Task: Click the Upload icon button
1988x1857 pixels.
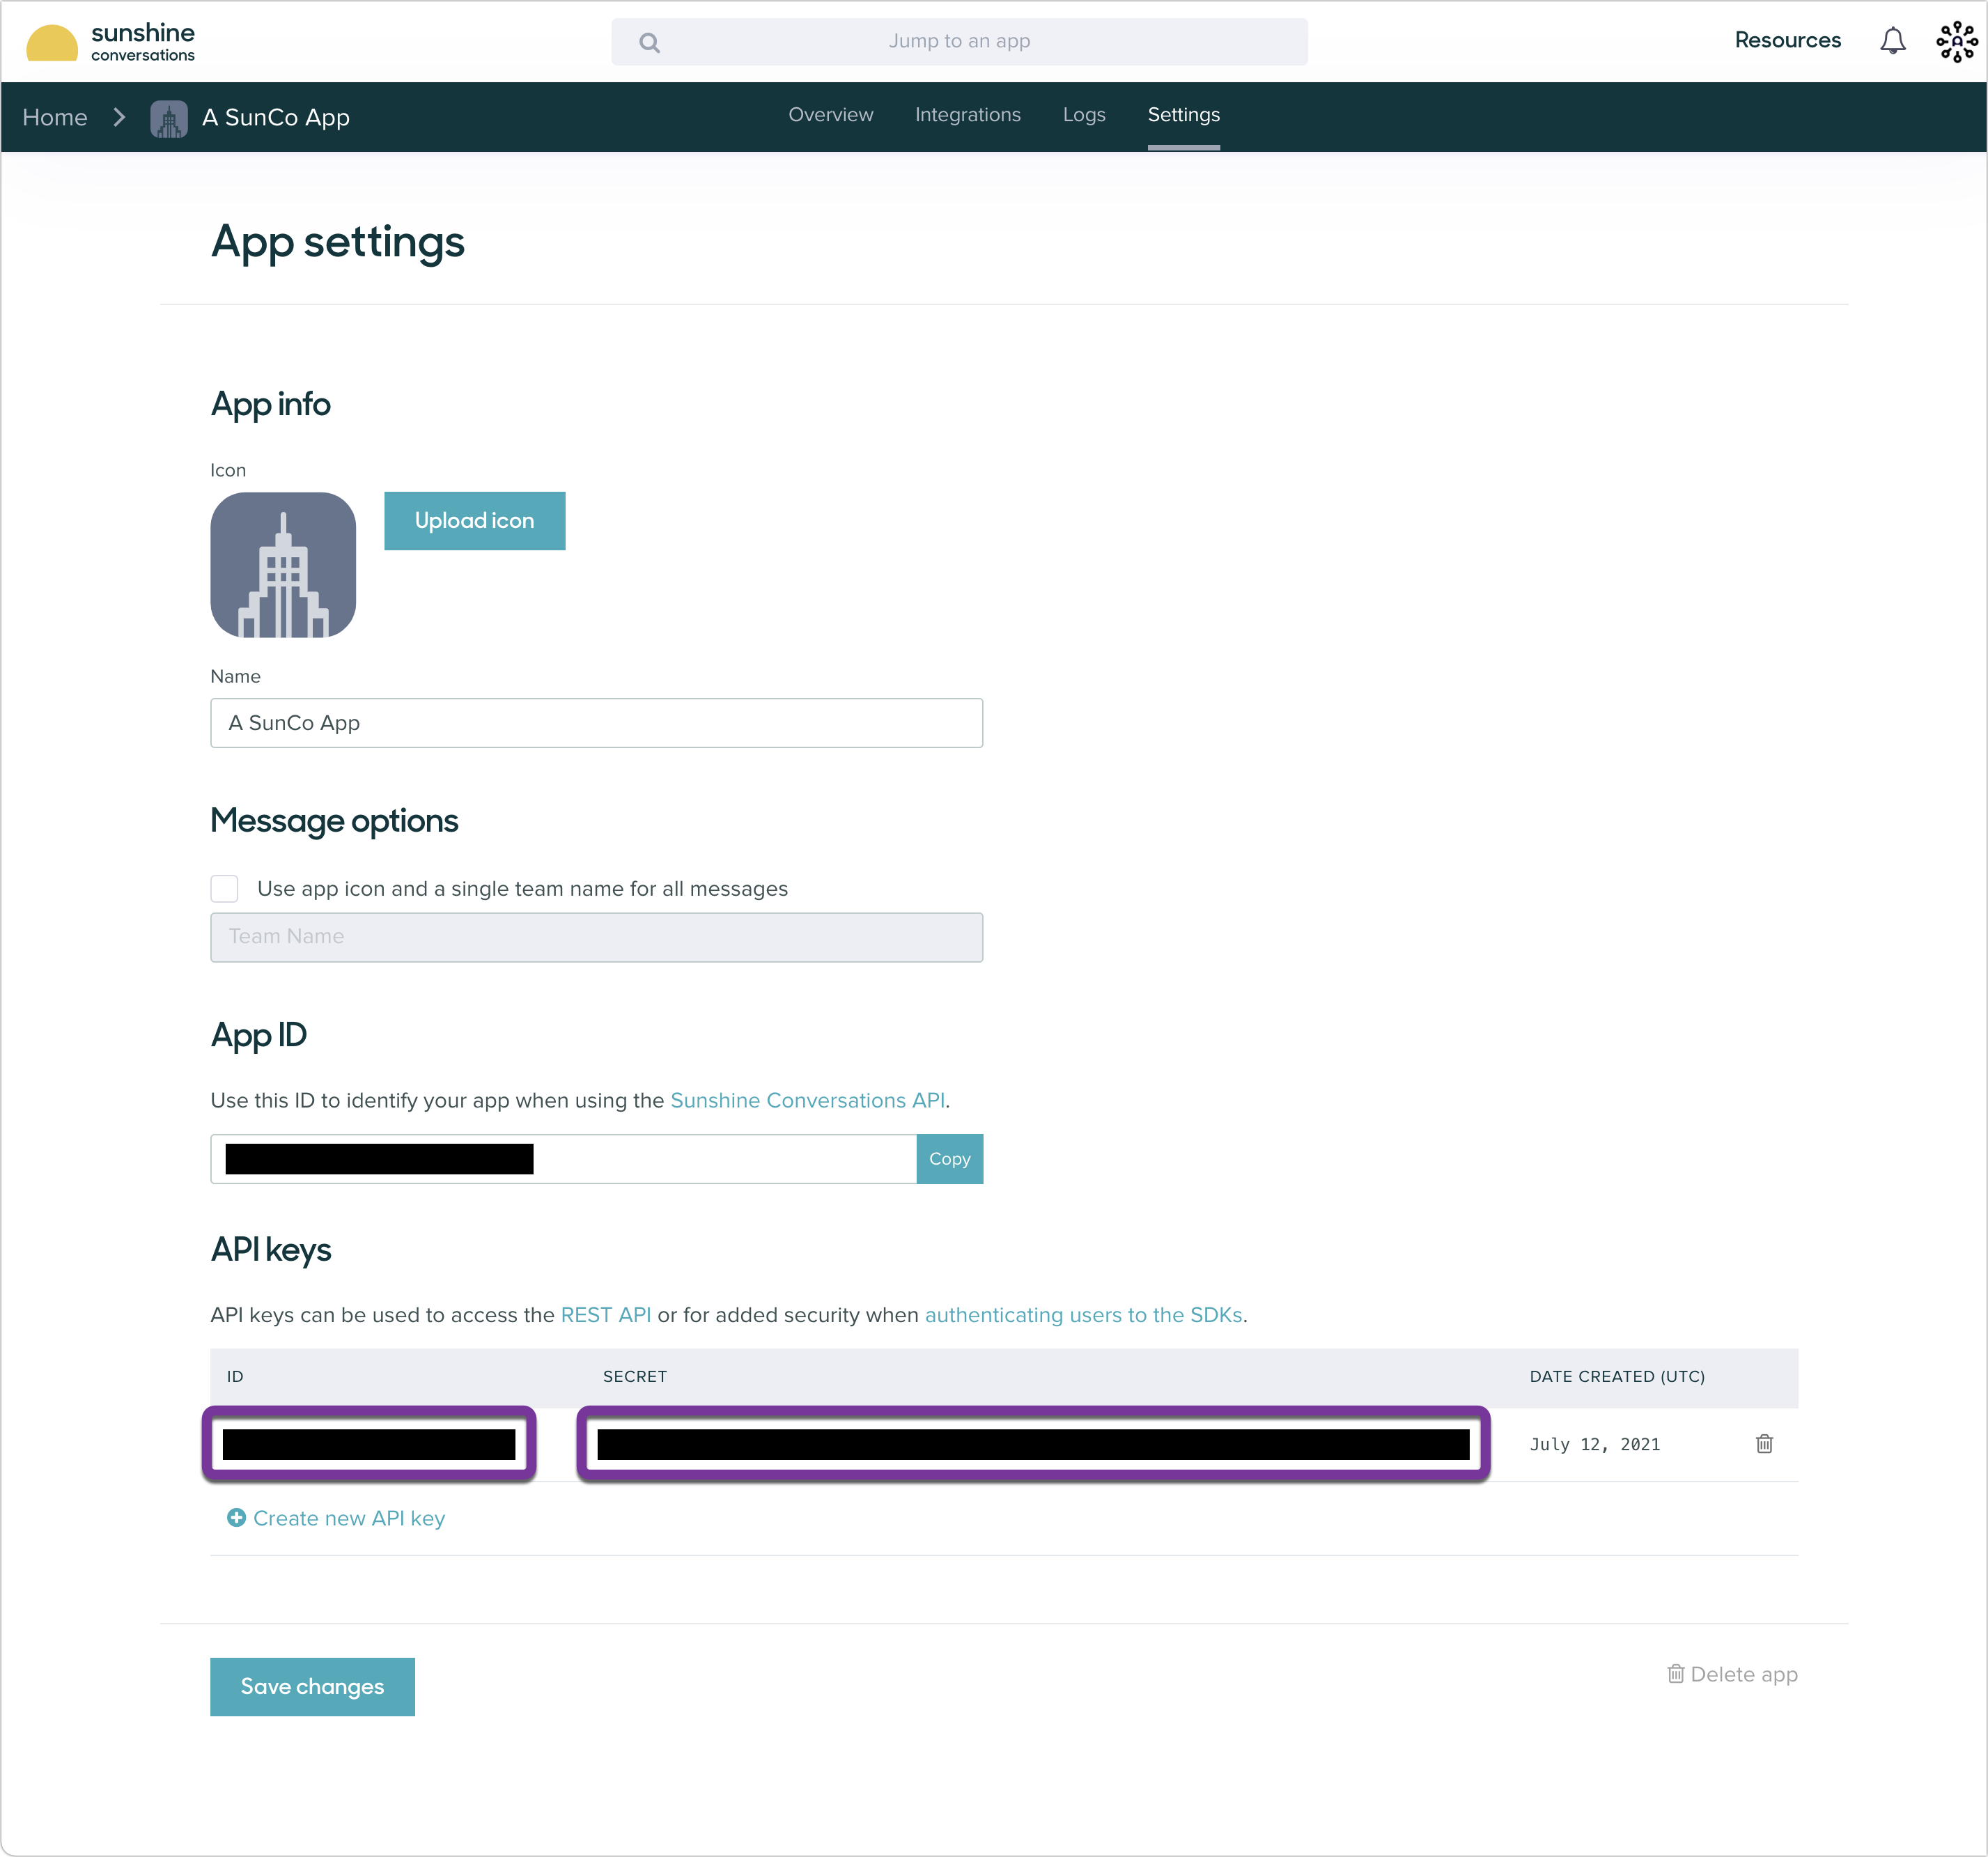Action: coord(474,520)
